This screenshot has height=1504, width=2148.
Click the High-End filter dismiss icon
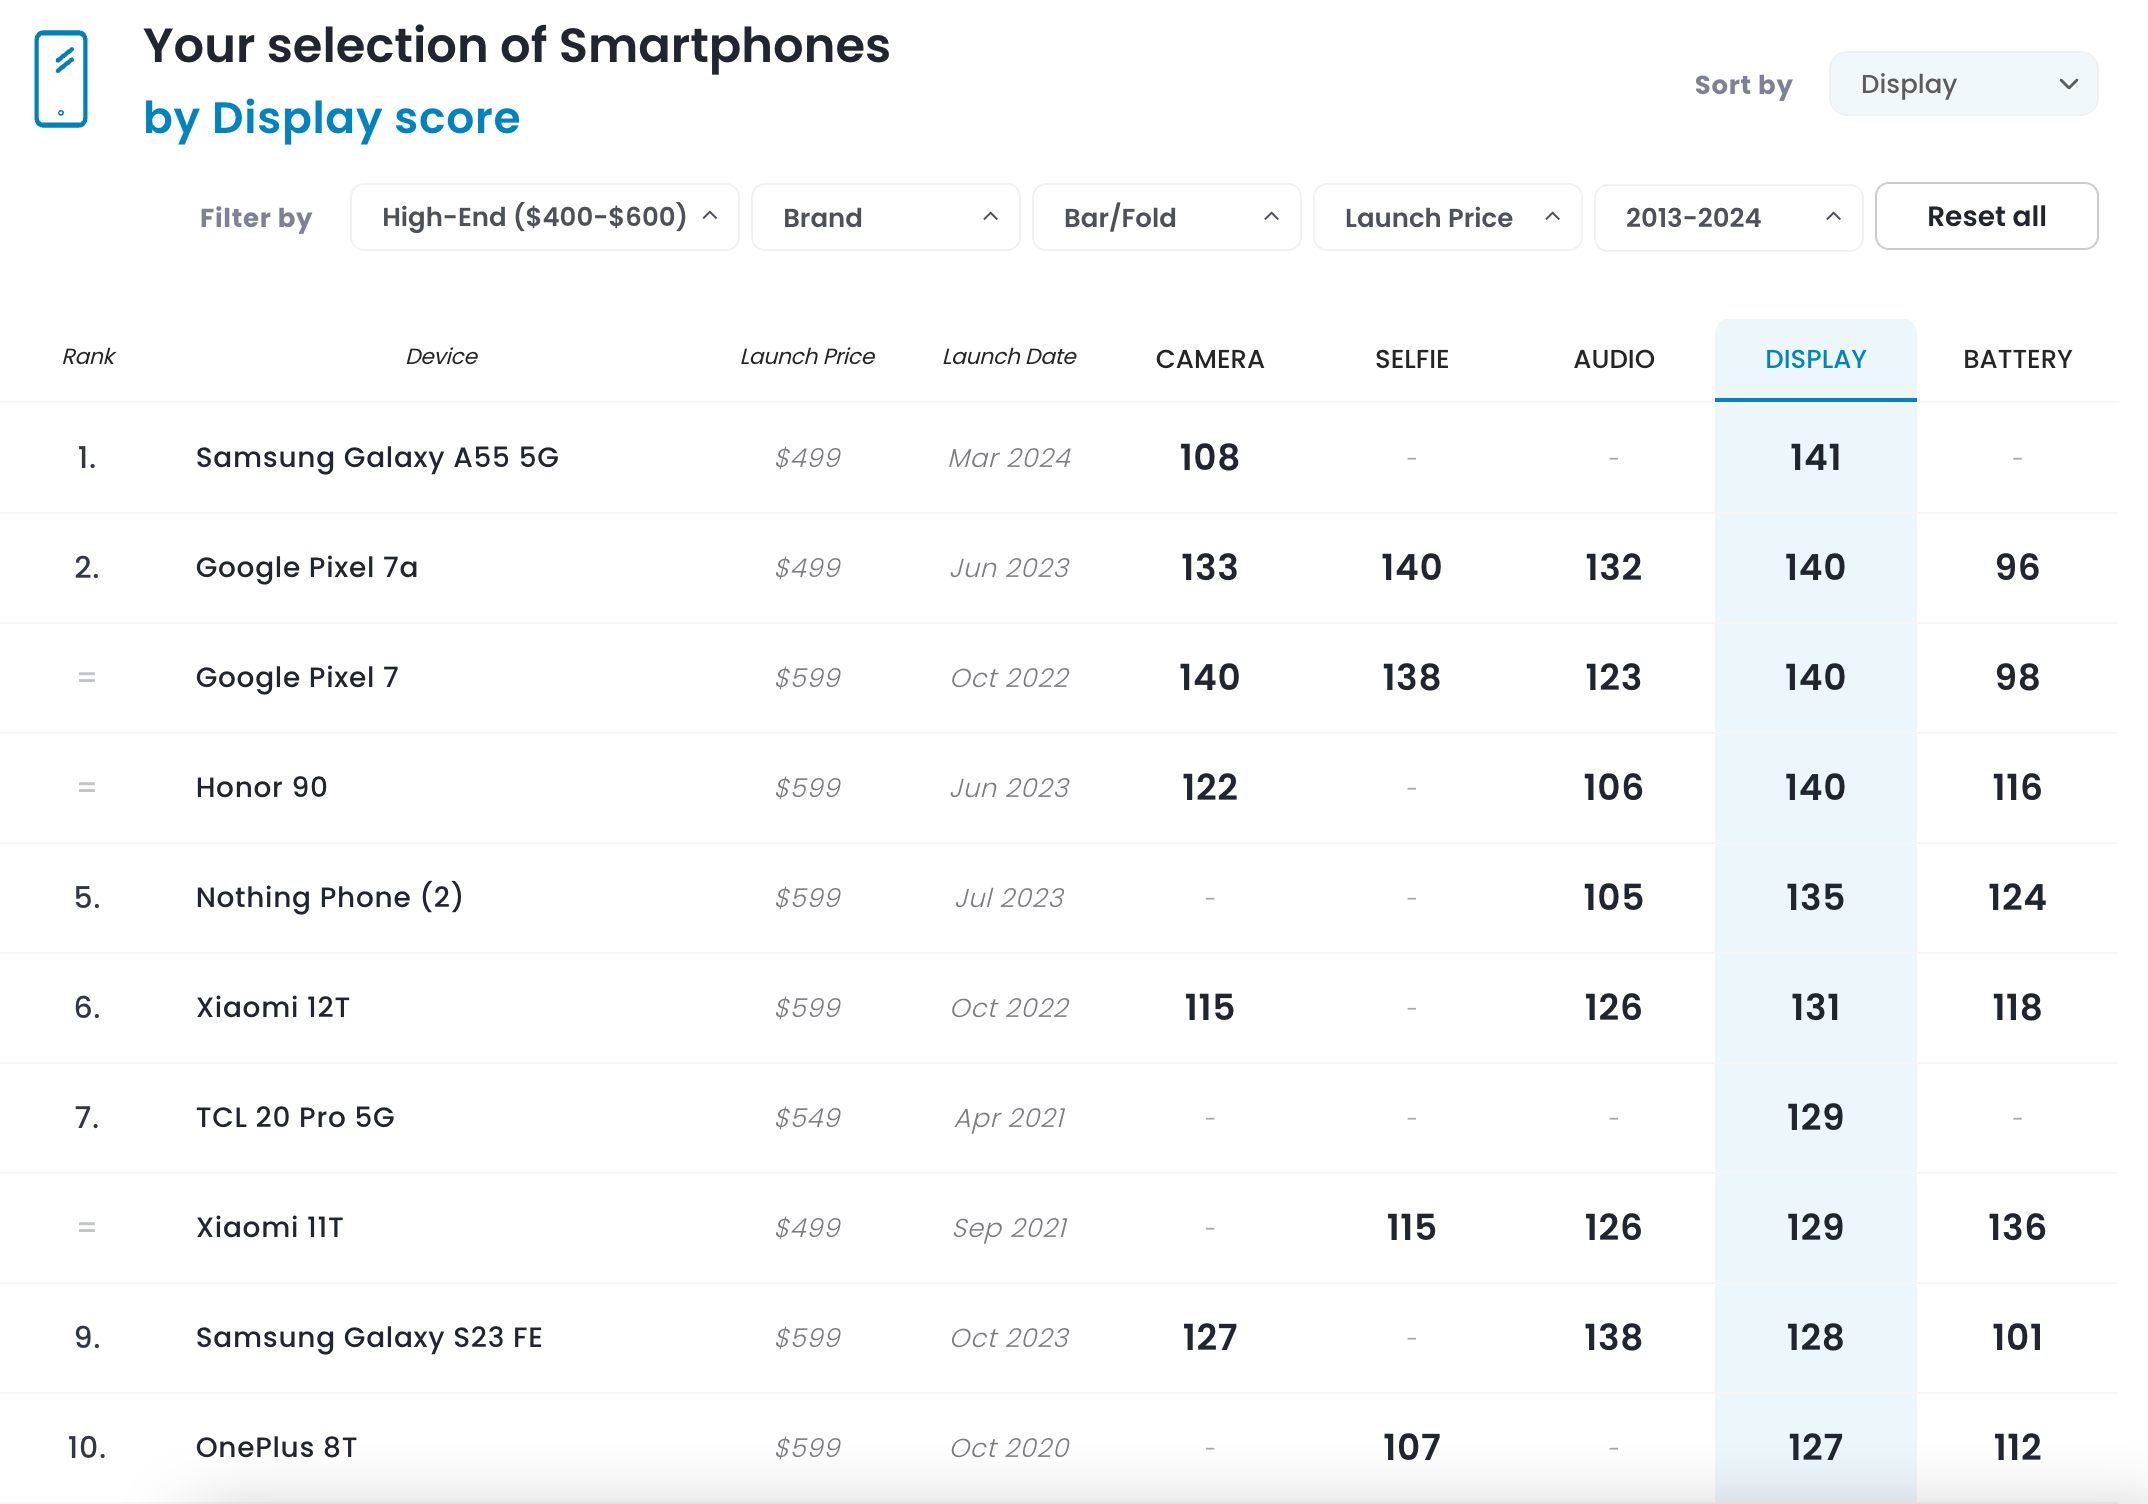pos(710,216)
